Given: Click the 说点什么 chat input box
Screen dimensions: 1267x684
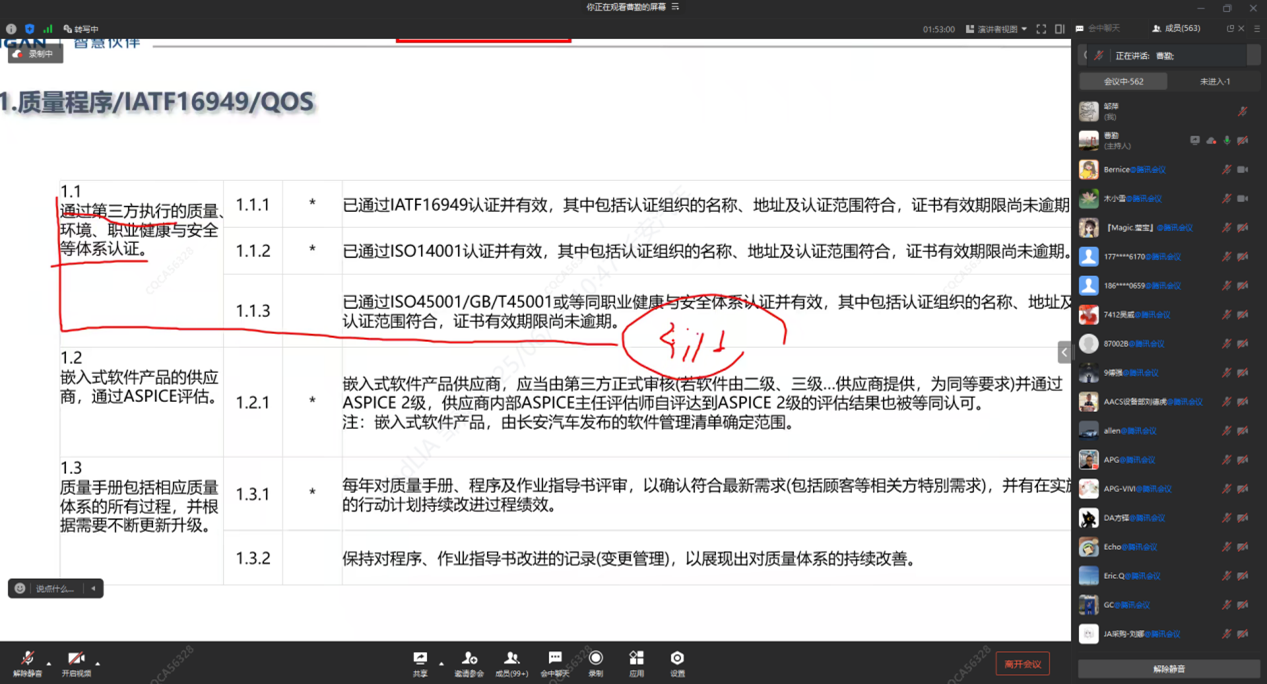Looking at the screenshot, I should (55, 589).
